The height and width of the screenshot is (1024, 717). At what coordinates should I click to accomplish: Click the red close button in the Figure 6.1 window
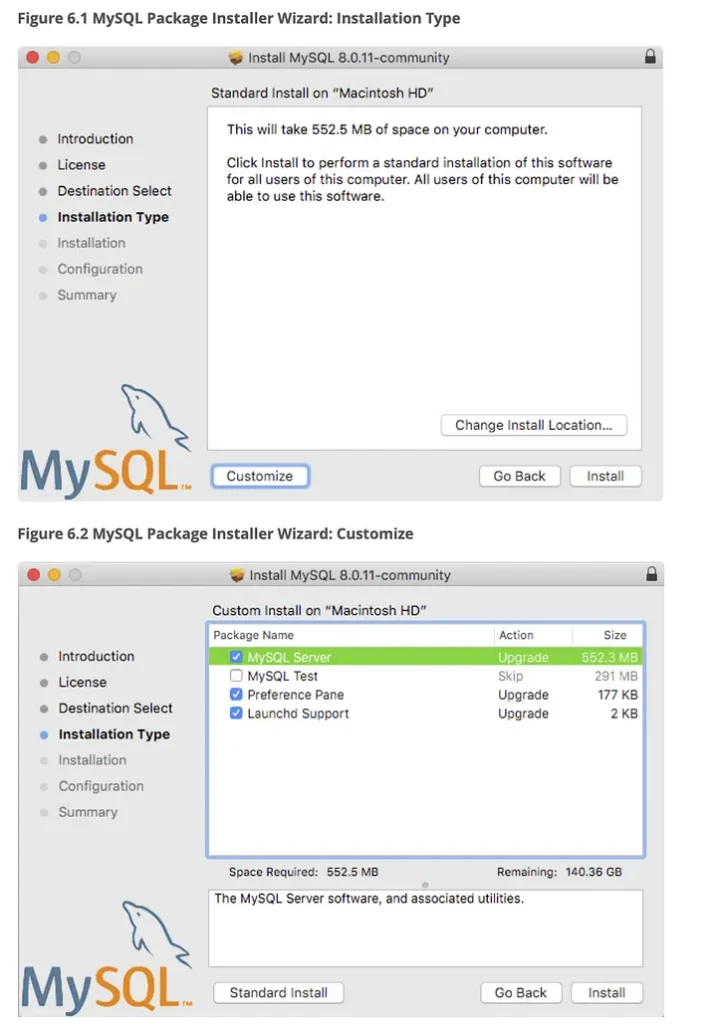pyautogui.click(x=32, y=57)
